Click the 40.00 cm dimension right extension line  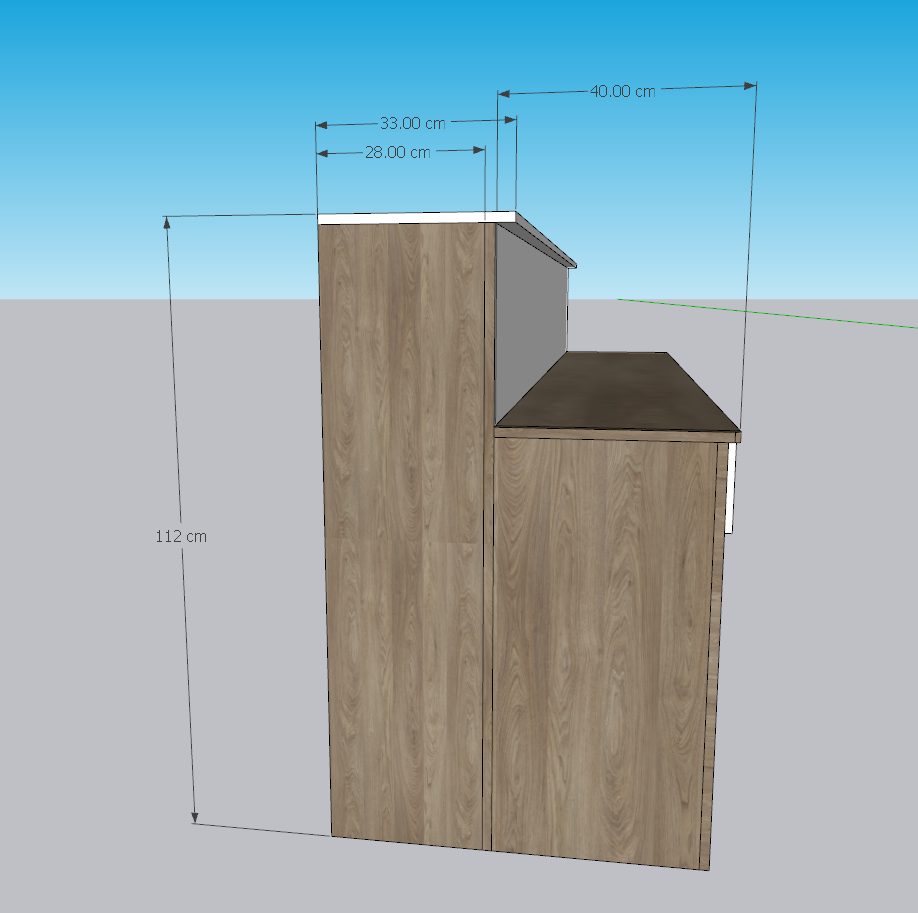[749, 250]
